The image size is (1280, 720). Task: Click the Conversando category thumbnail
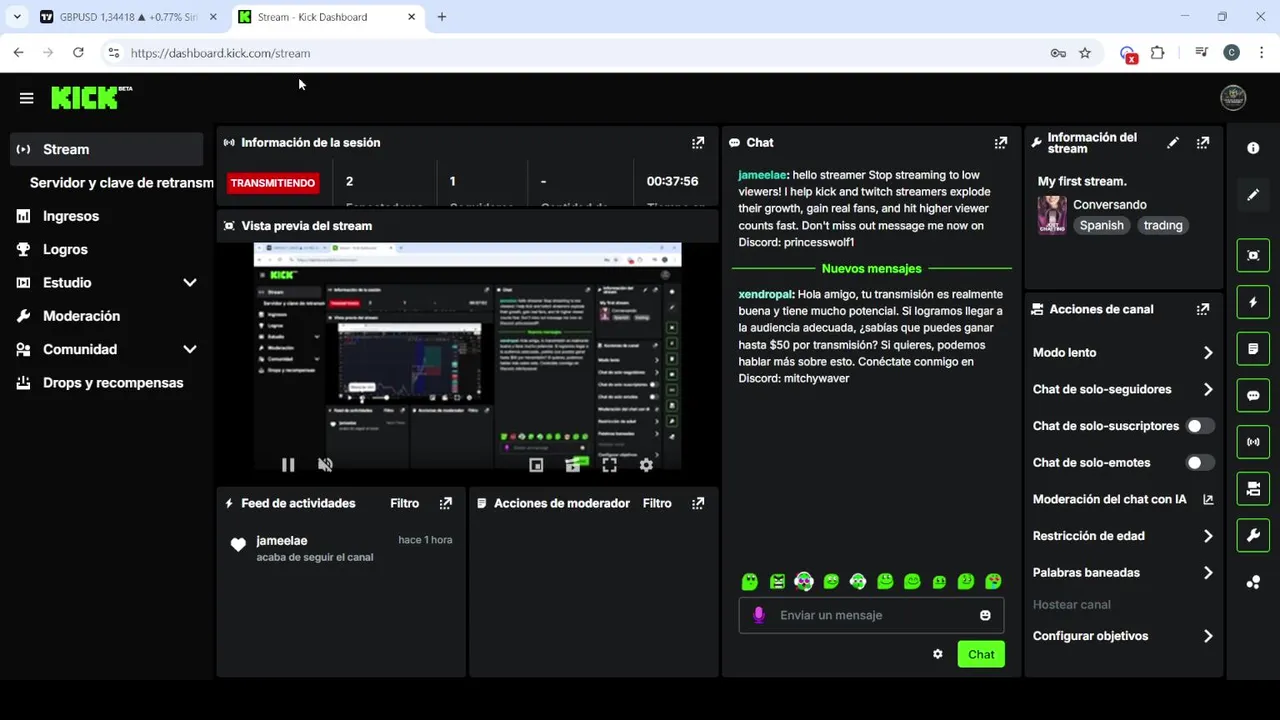pos(1052,215)
